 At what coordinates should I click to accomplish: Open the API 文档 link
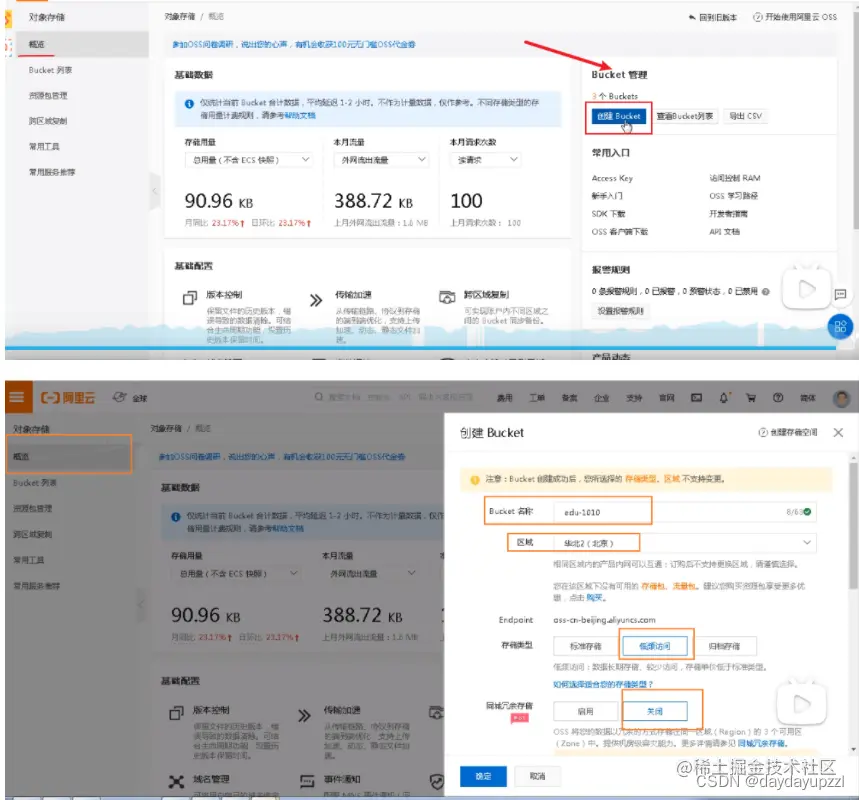724,232
